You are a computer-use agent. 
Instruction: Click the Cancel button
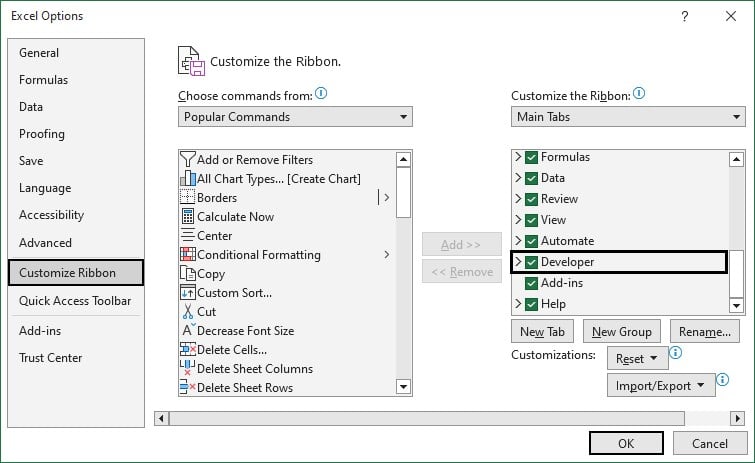tap(710, 443)
